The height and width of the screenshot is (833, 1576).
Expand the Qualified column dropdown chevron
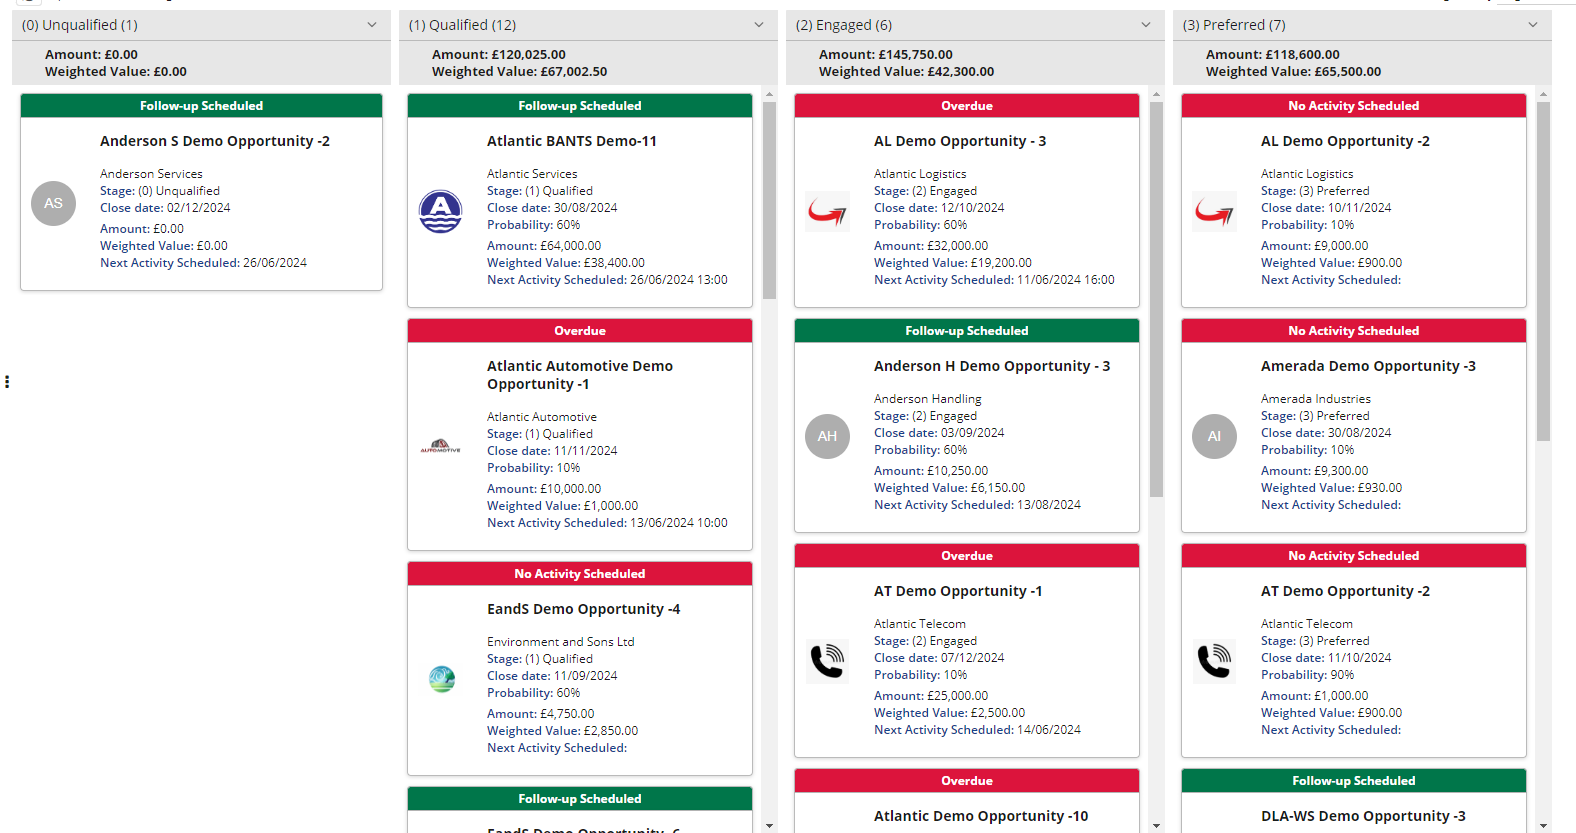coord(759,25)
